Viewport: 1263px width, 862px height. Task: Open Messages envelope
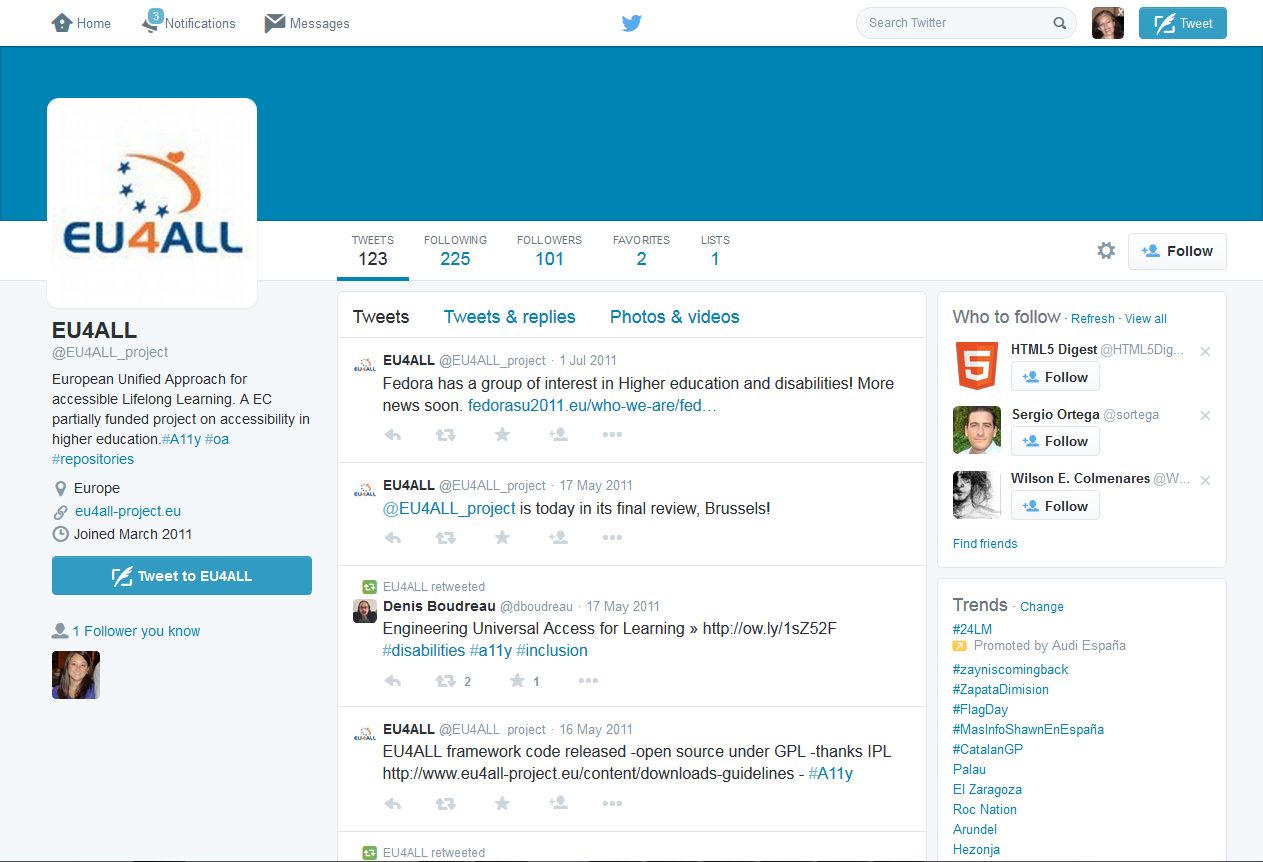coord(307,23)
